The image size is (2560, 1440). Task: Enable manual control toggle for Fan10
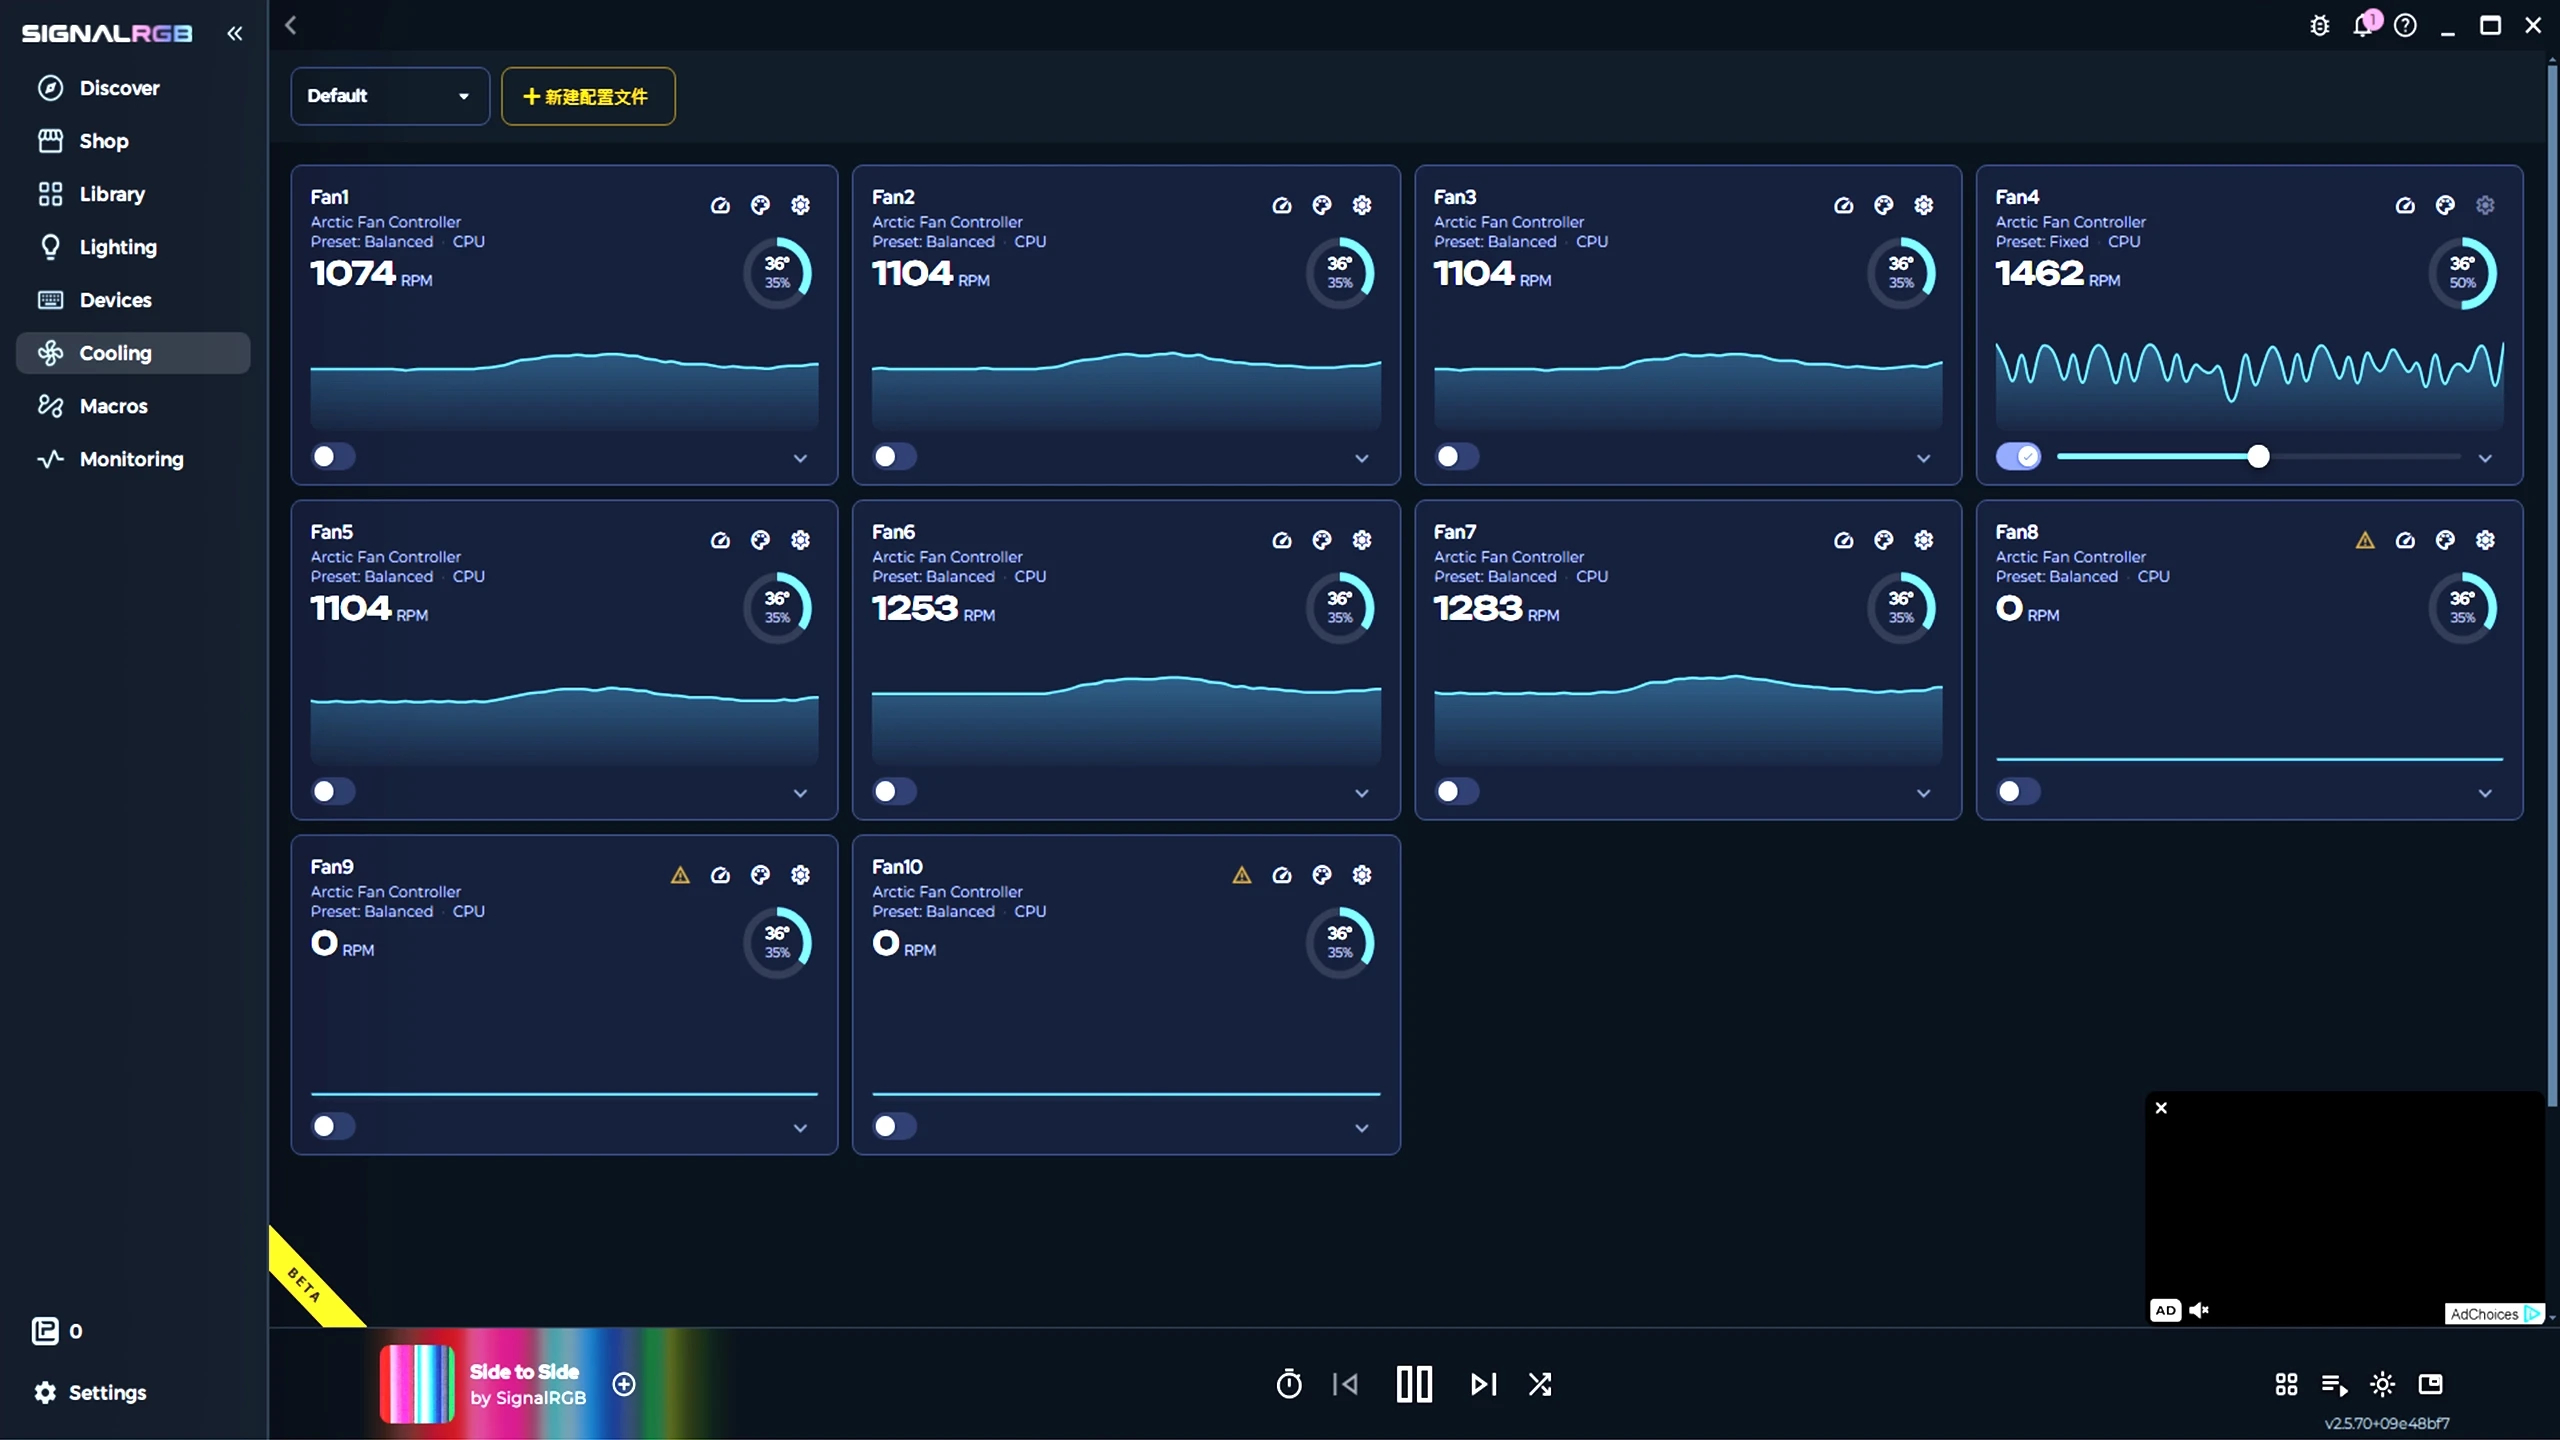click(895, 1126)
